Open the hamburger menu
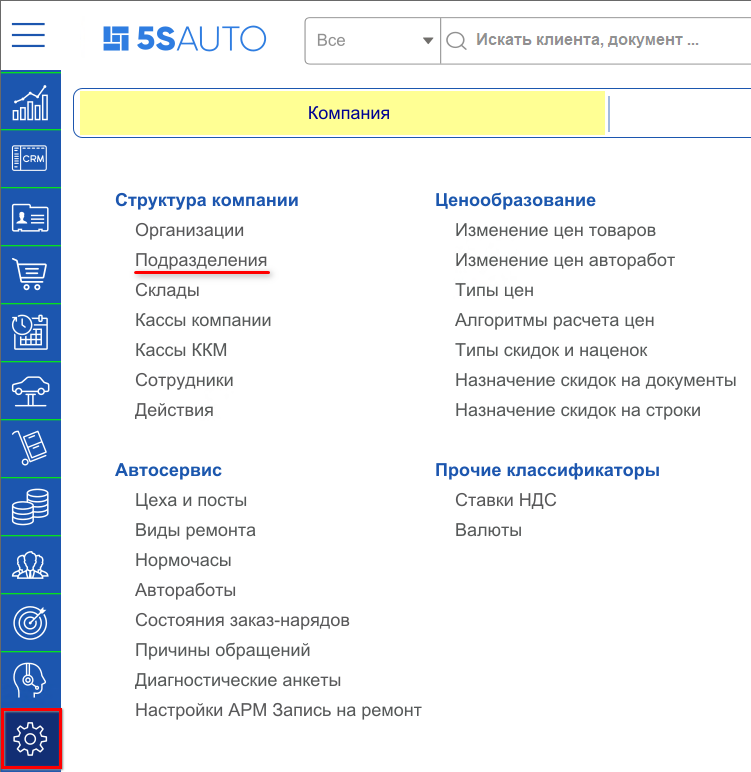This screenshot has width=751, height=772. click(x=29, y=35)
